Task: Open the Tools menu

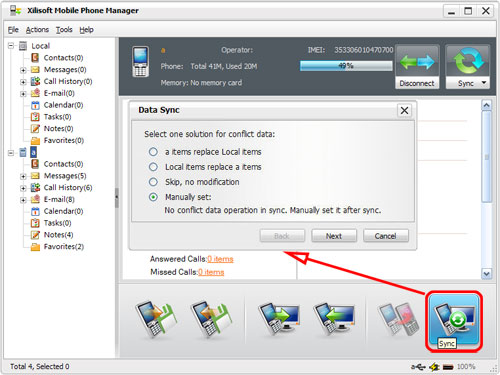Action: pyautogui.click(x=64, y=30)
